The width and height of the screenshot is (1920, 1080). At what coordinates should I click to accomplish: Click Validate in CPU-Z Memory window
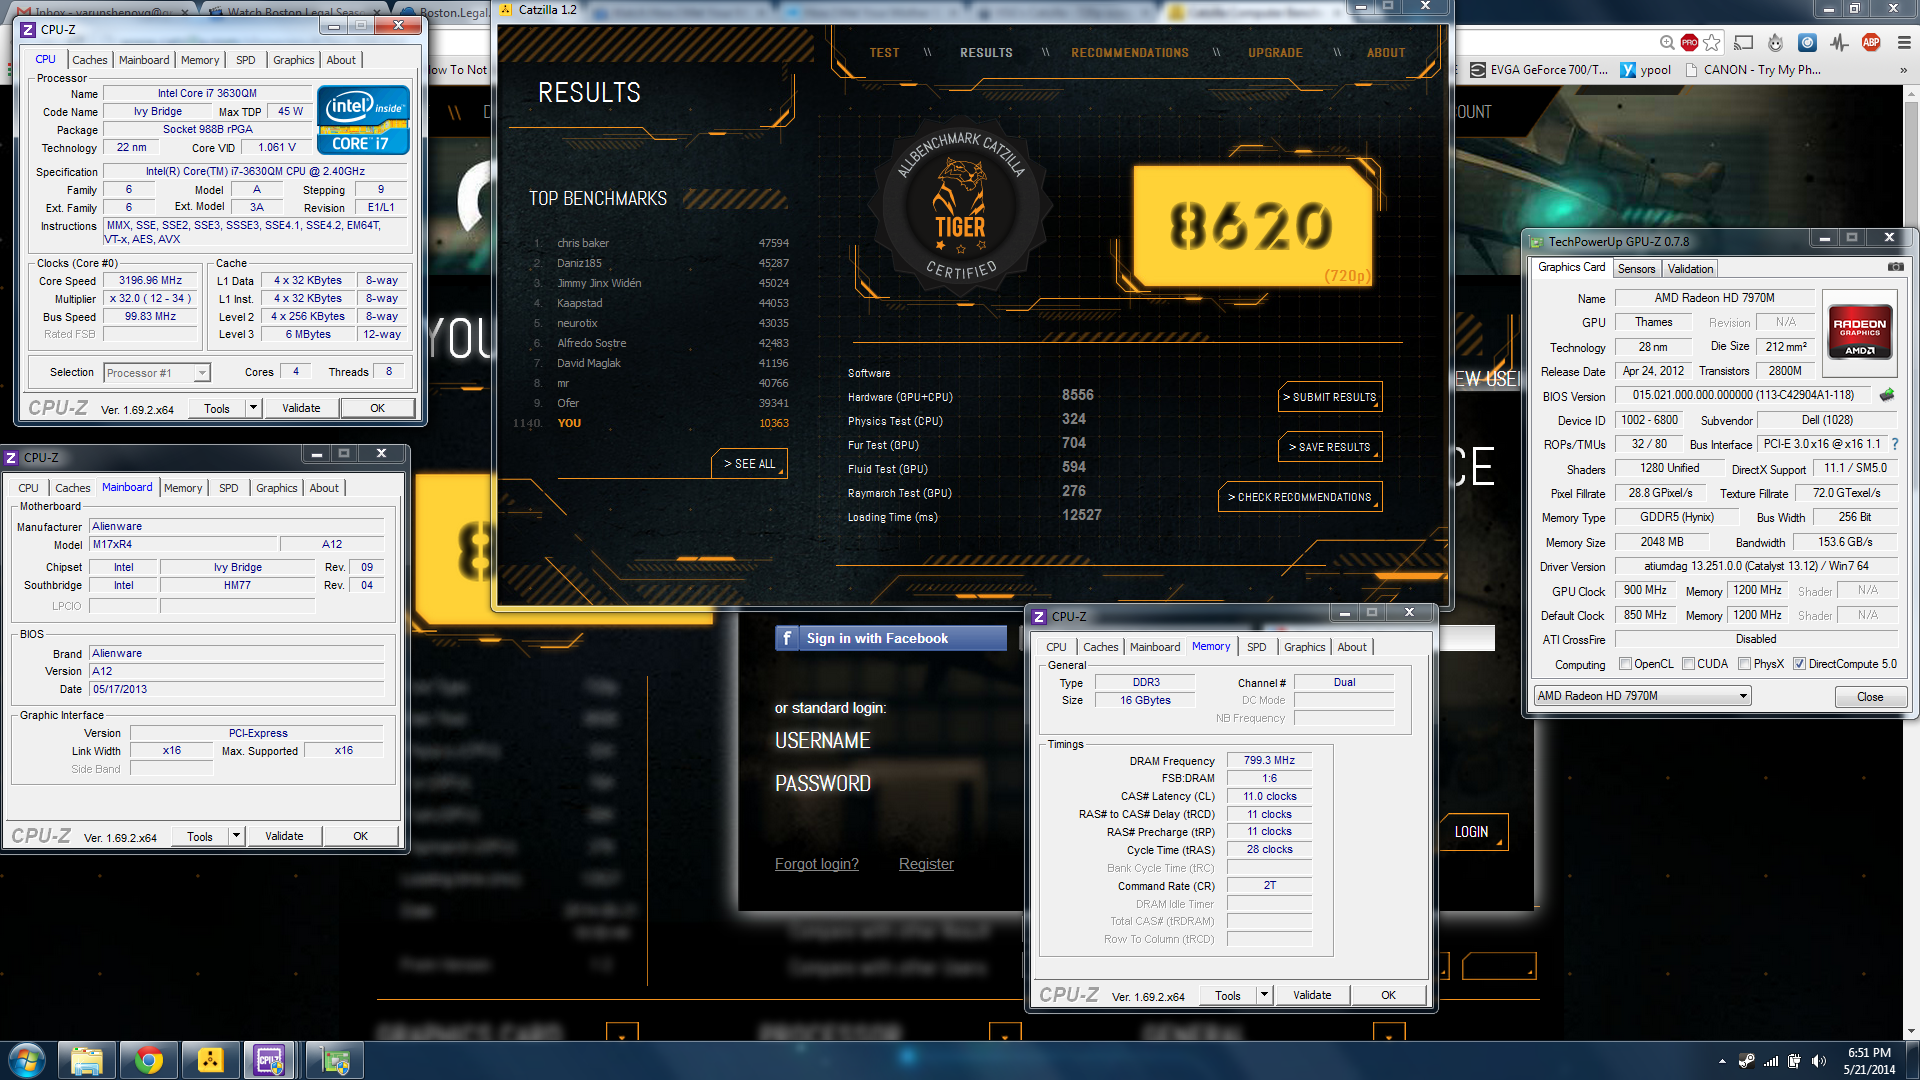coord(1311,995)
